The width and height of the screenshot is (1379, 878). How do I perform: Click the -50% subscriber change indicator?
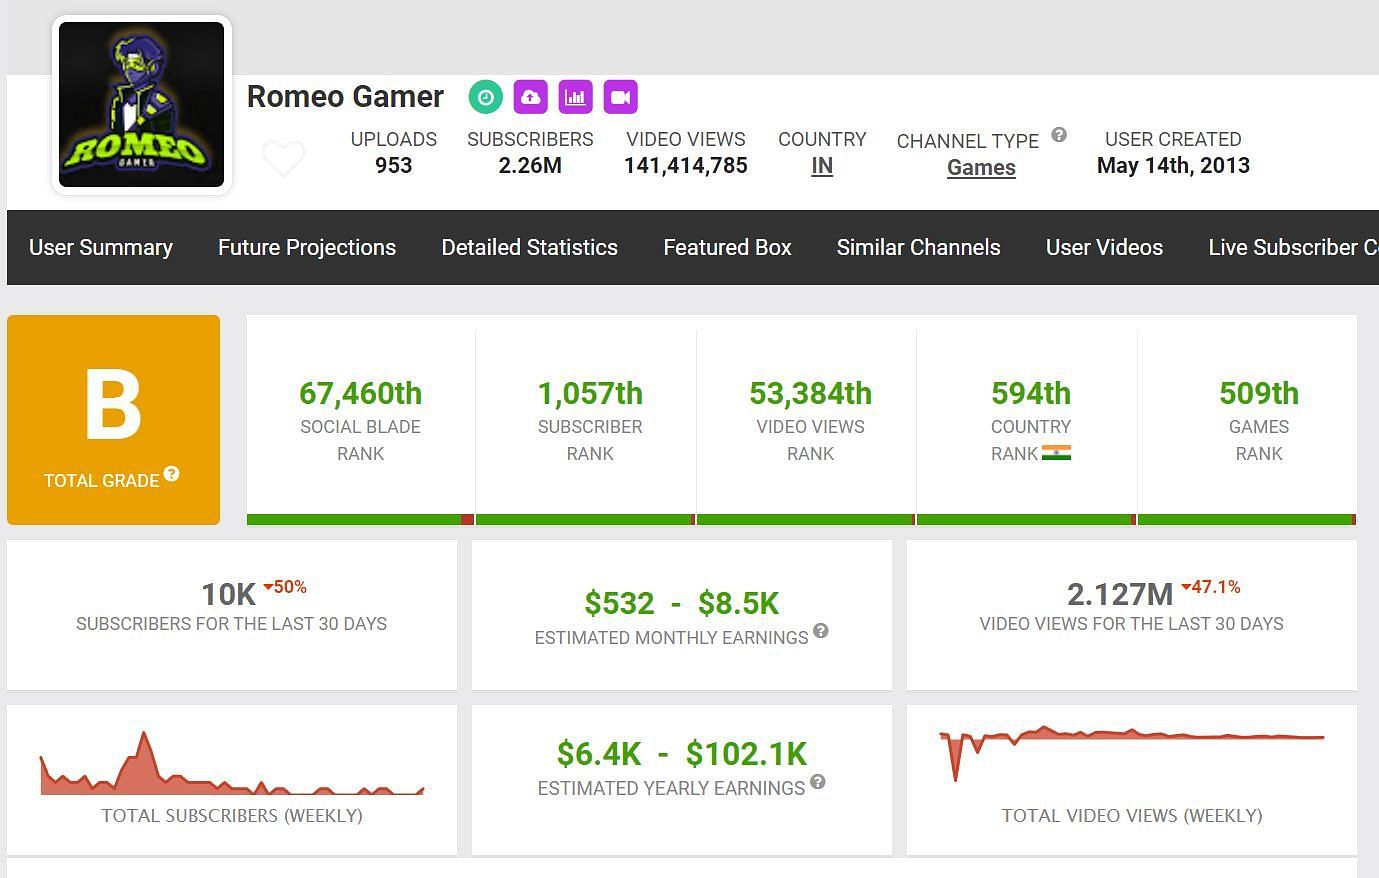[285, 587]
